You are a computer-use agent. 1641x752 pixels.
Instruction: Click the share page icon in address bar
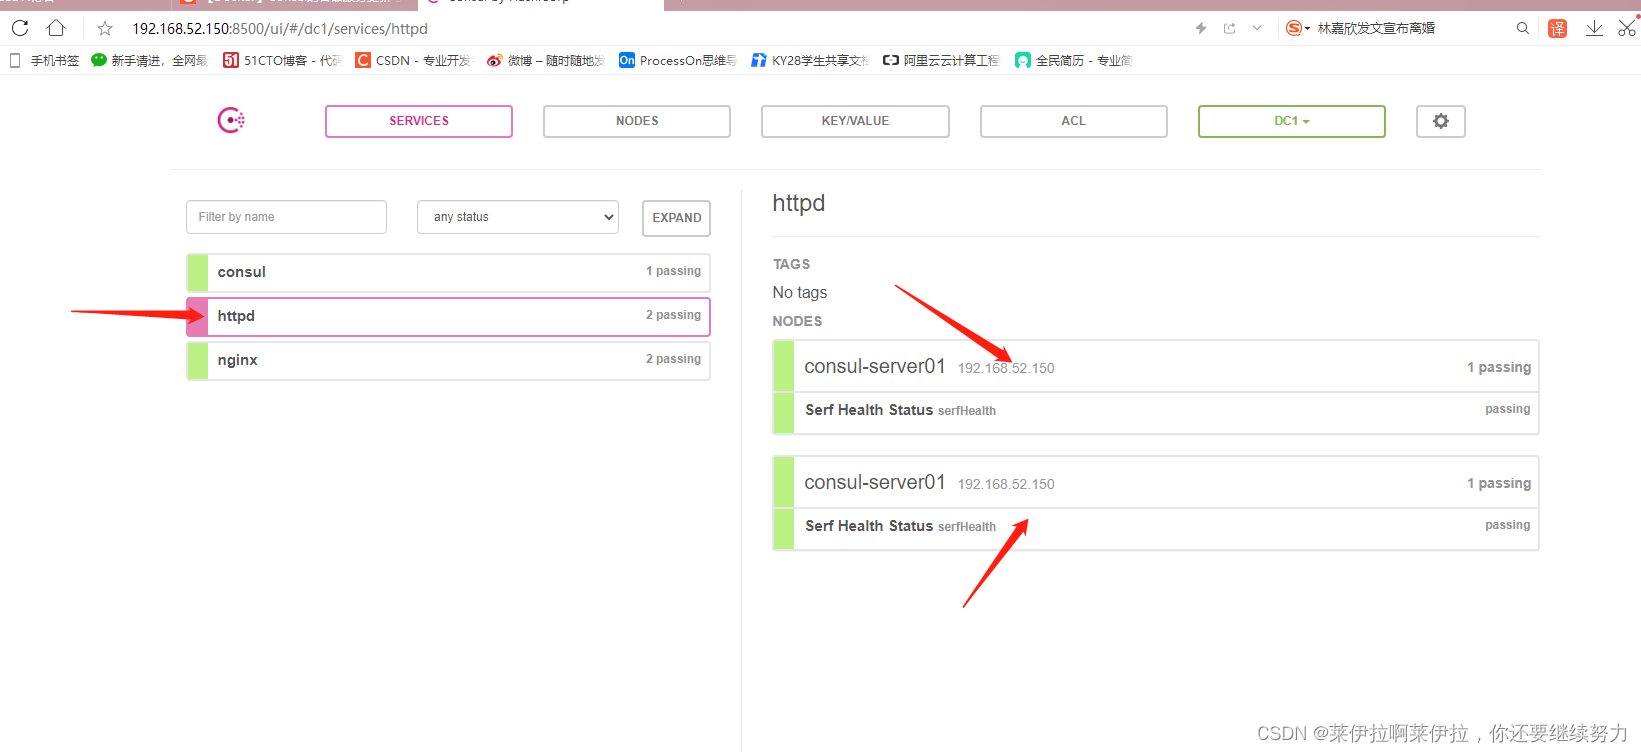(x=1230, y=28)
